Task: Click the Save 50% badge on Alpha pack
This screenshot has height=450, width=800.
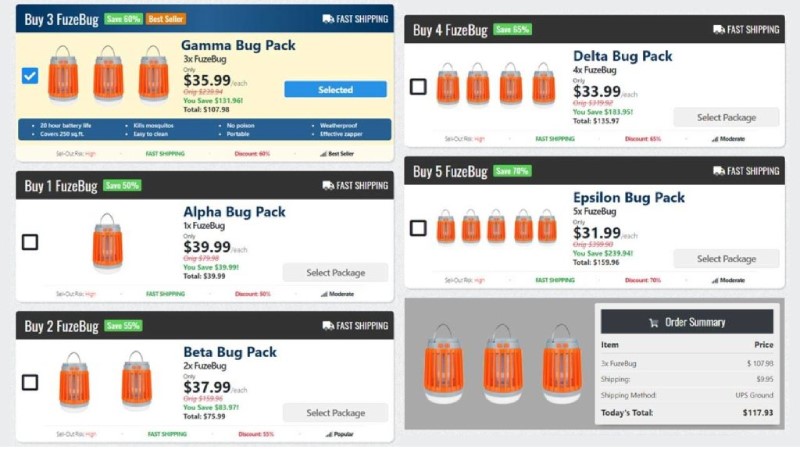Action: [x=122, y=185]
